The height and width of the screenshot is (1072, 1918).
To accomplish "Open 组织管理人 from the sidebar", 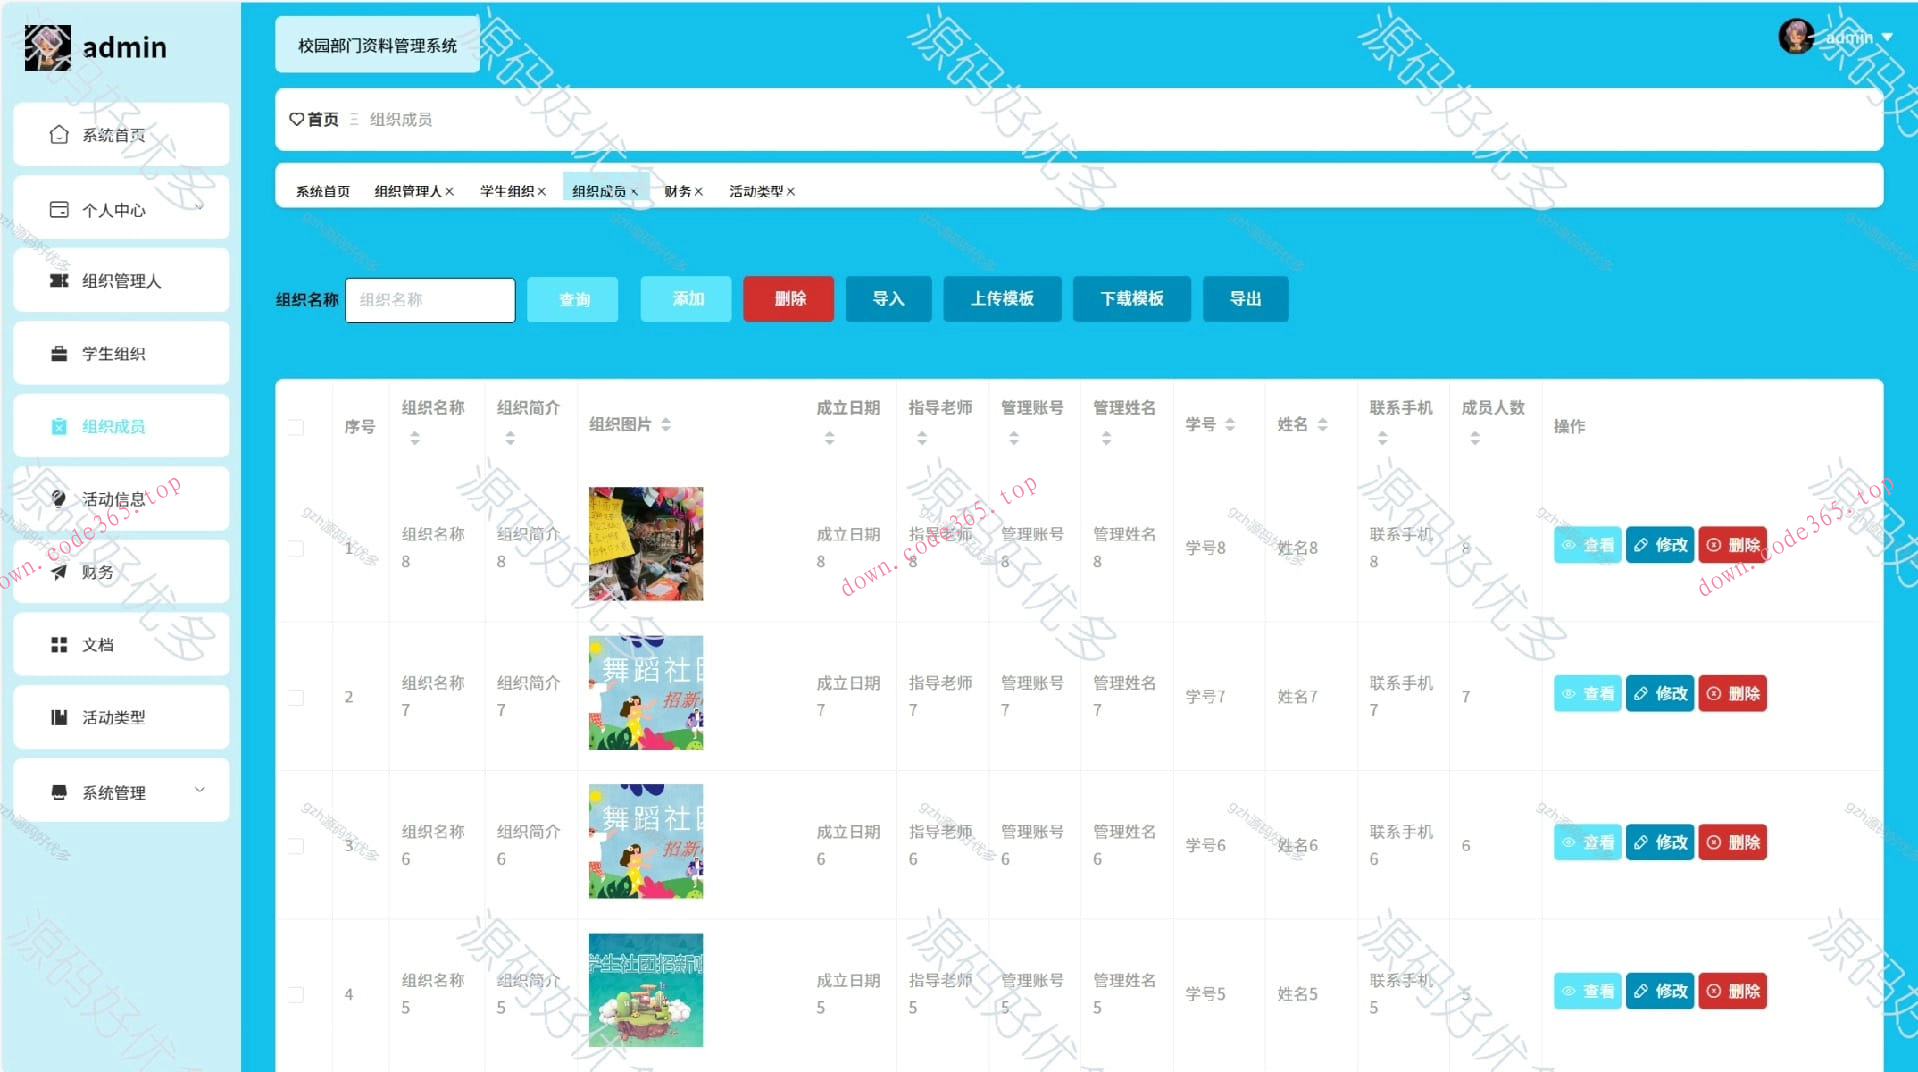I will tap(59, 281).
